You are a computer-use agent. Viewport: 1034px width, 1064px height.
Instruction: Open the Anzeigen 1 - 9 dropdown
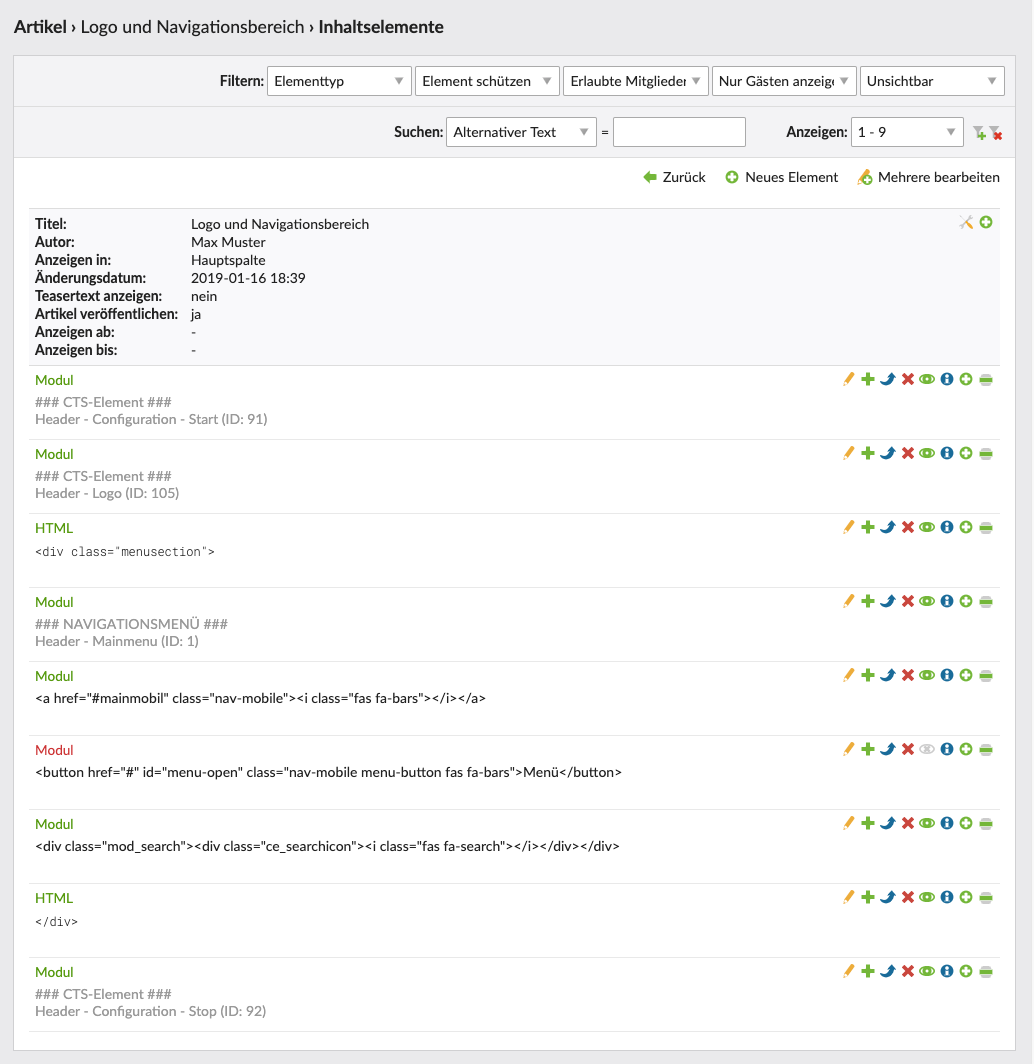point(906,132)
